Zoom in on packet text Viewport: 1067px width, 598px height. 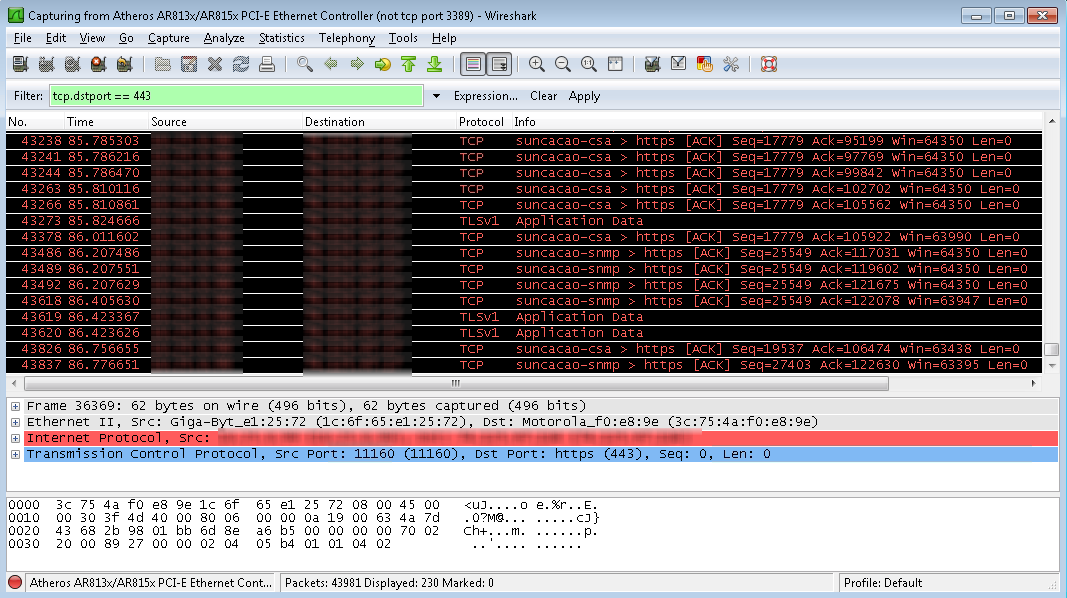click(x=537, y=64)
